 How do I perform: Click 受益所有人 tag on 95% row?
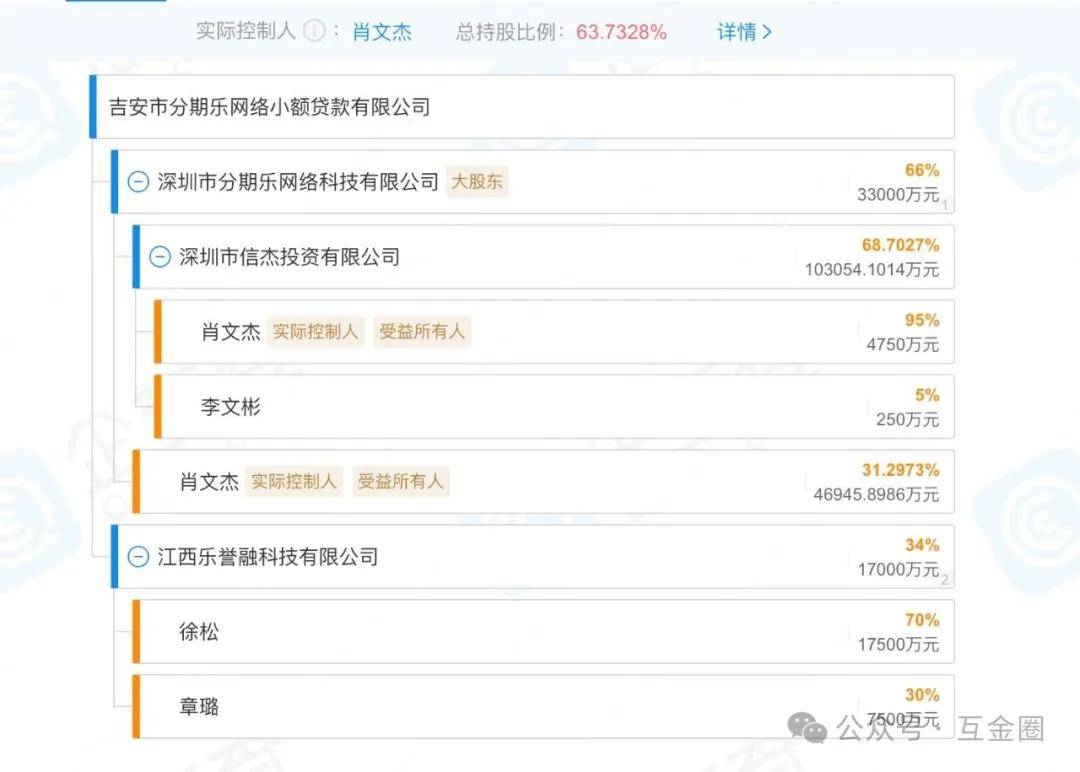point(422,332)
